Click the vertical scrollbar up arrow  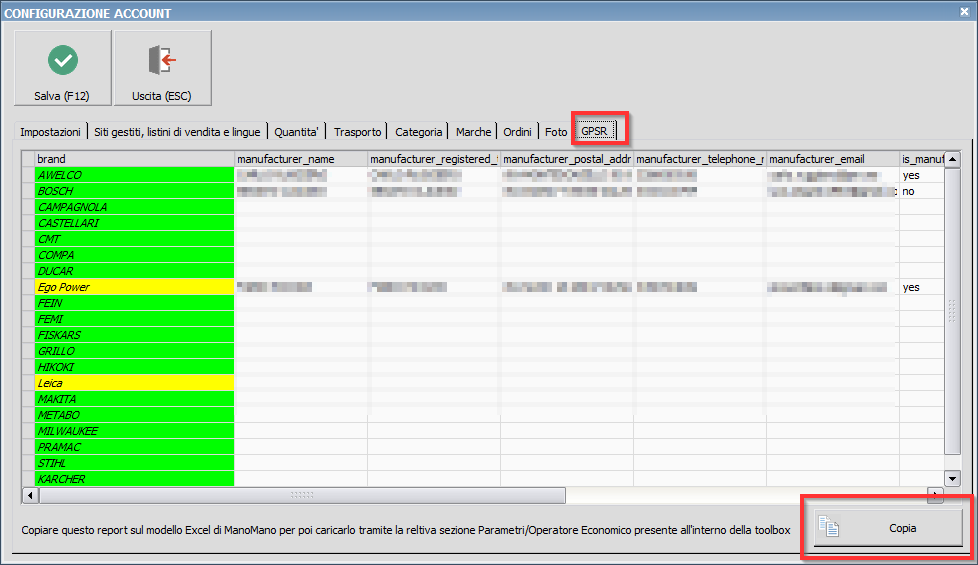pos(952,159)
